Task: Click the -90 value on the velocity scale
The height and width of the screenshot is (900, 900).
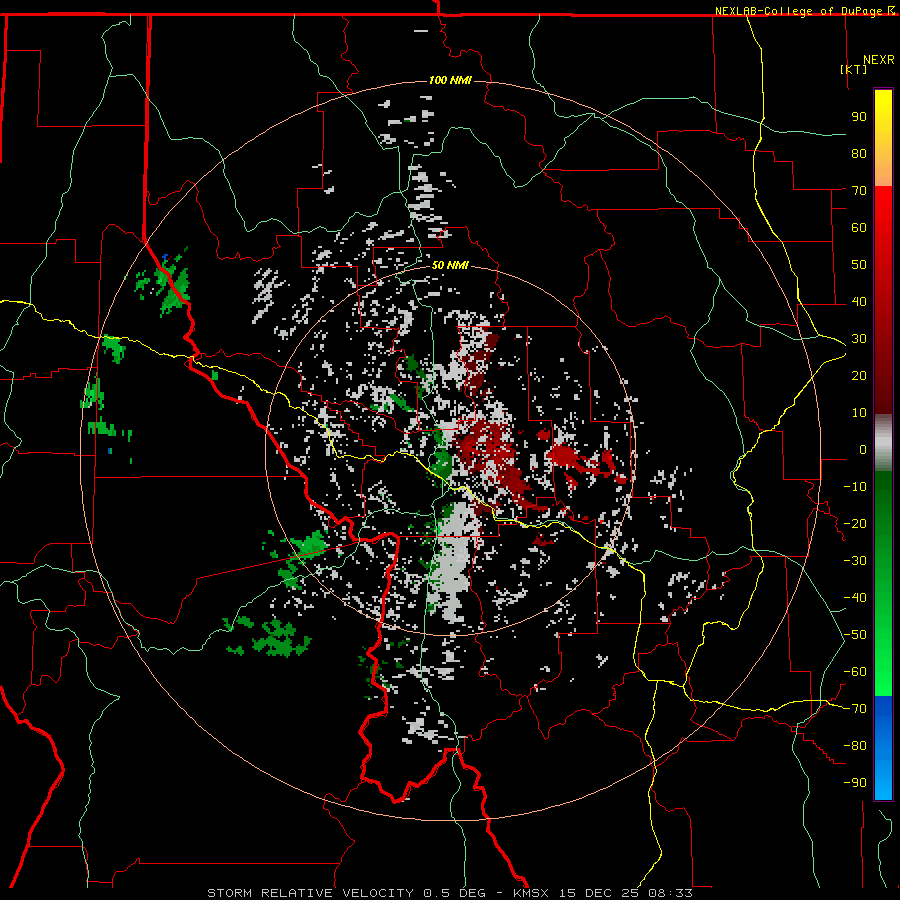Action: (x=855, y=783)
